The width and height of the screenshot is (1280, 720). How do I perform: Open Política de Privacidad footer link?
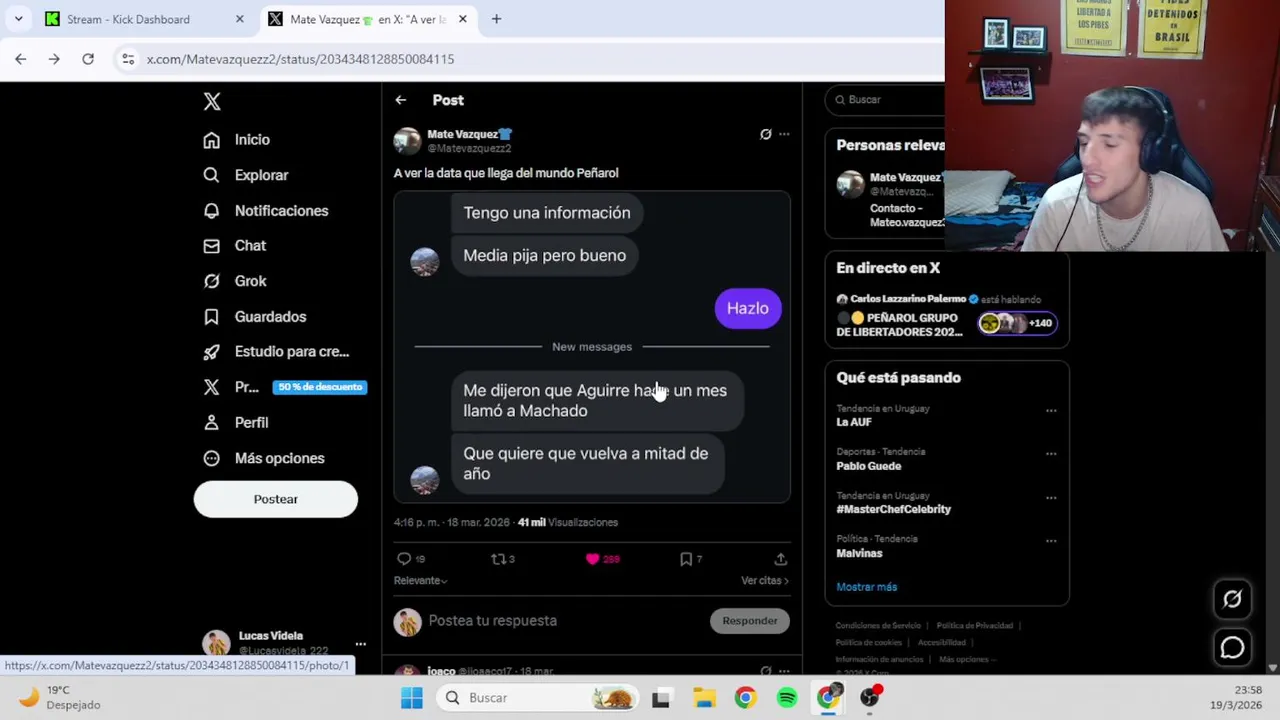(x=974, y=626)
